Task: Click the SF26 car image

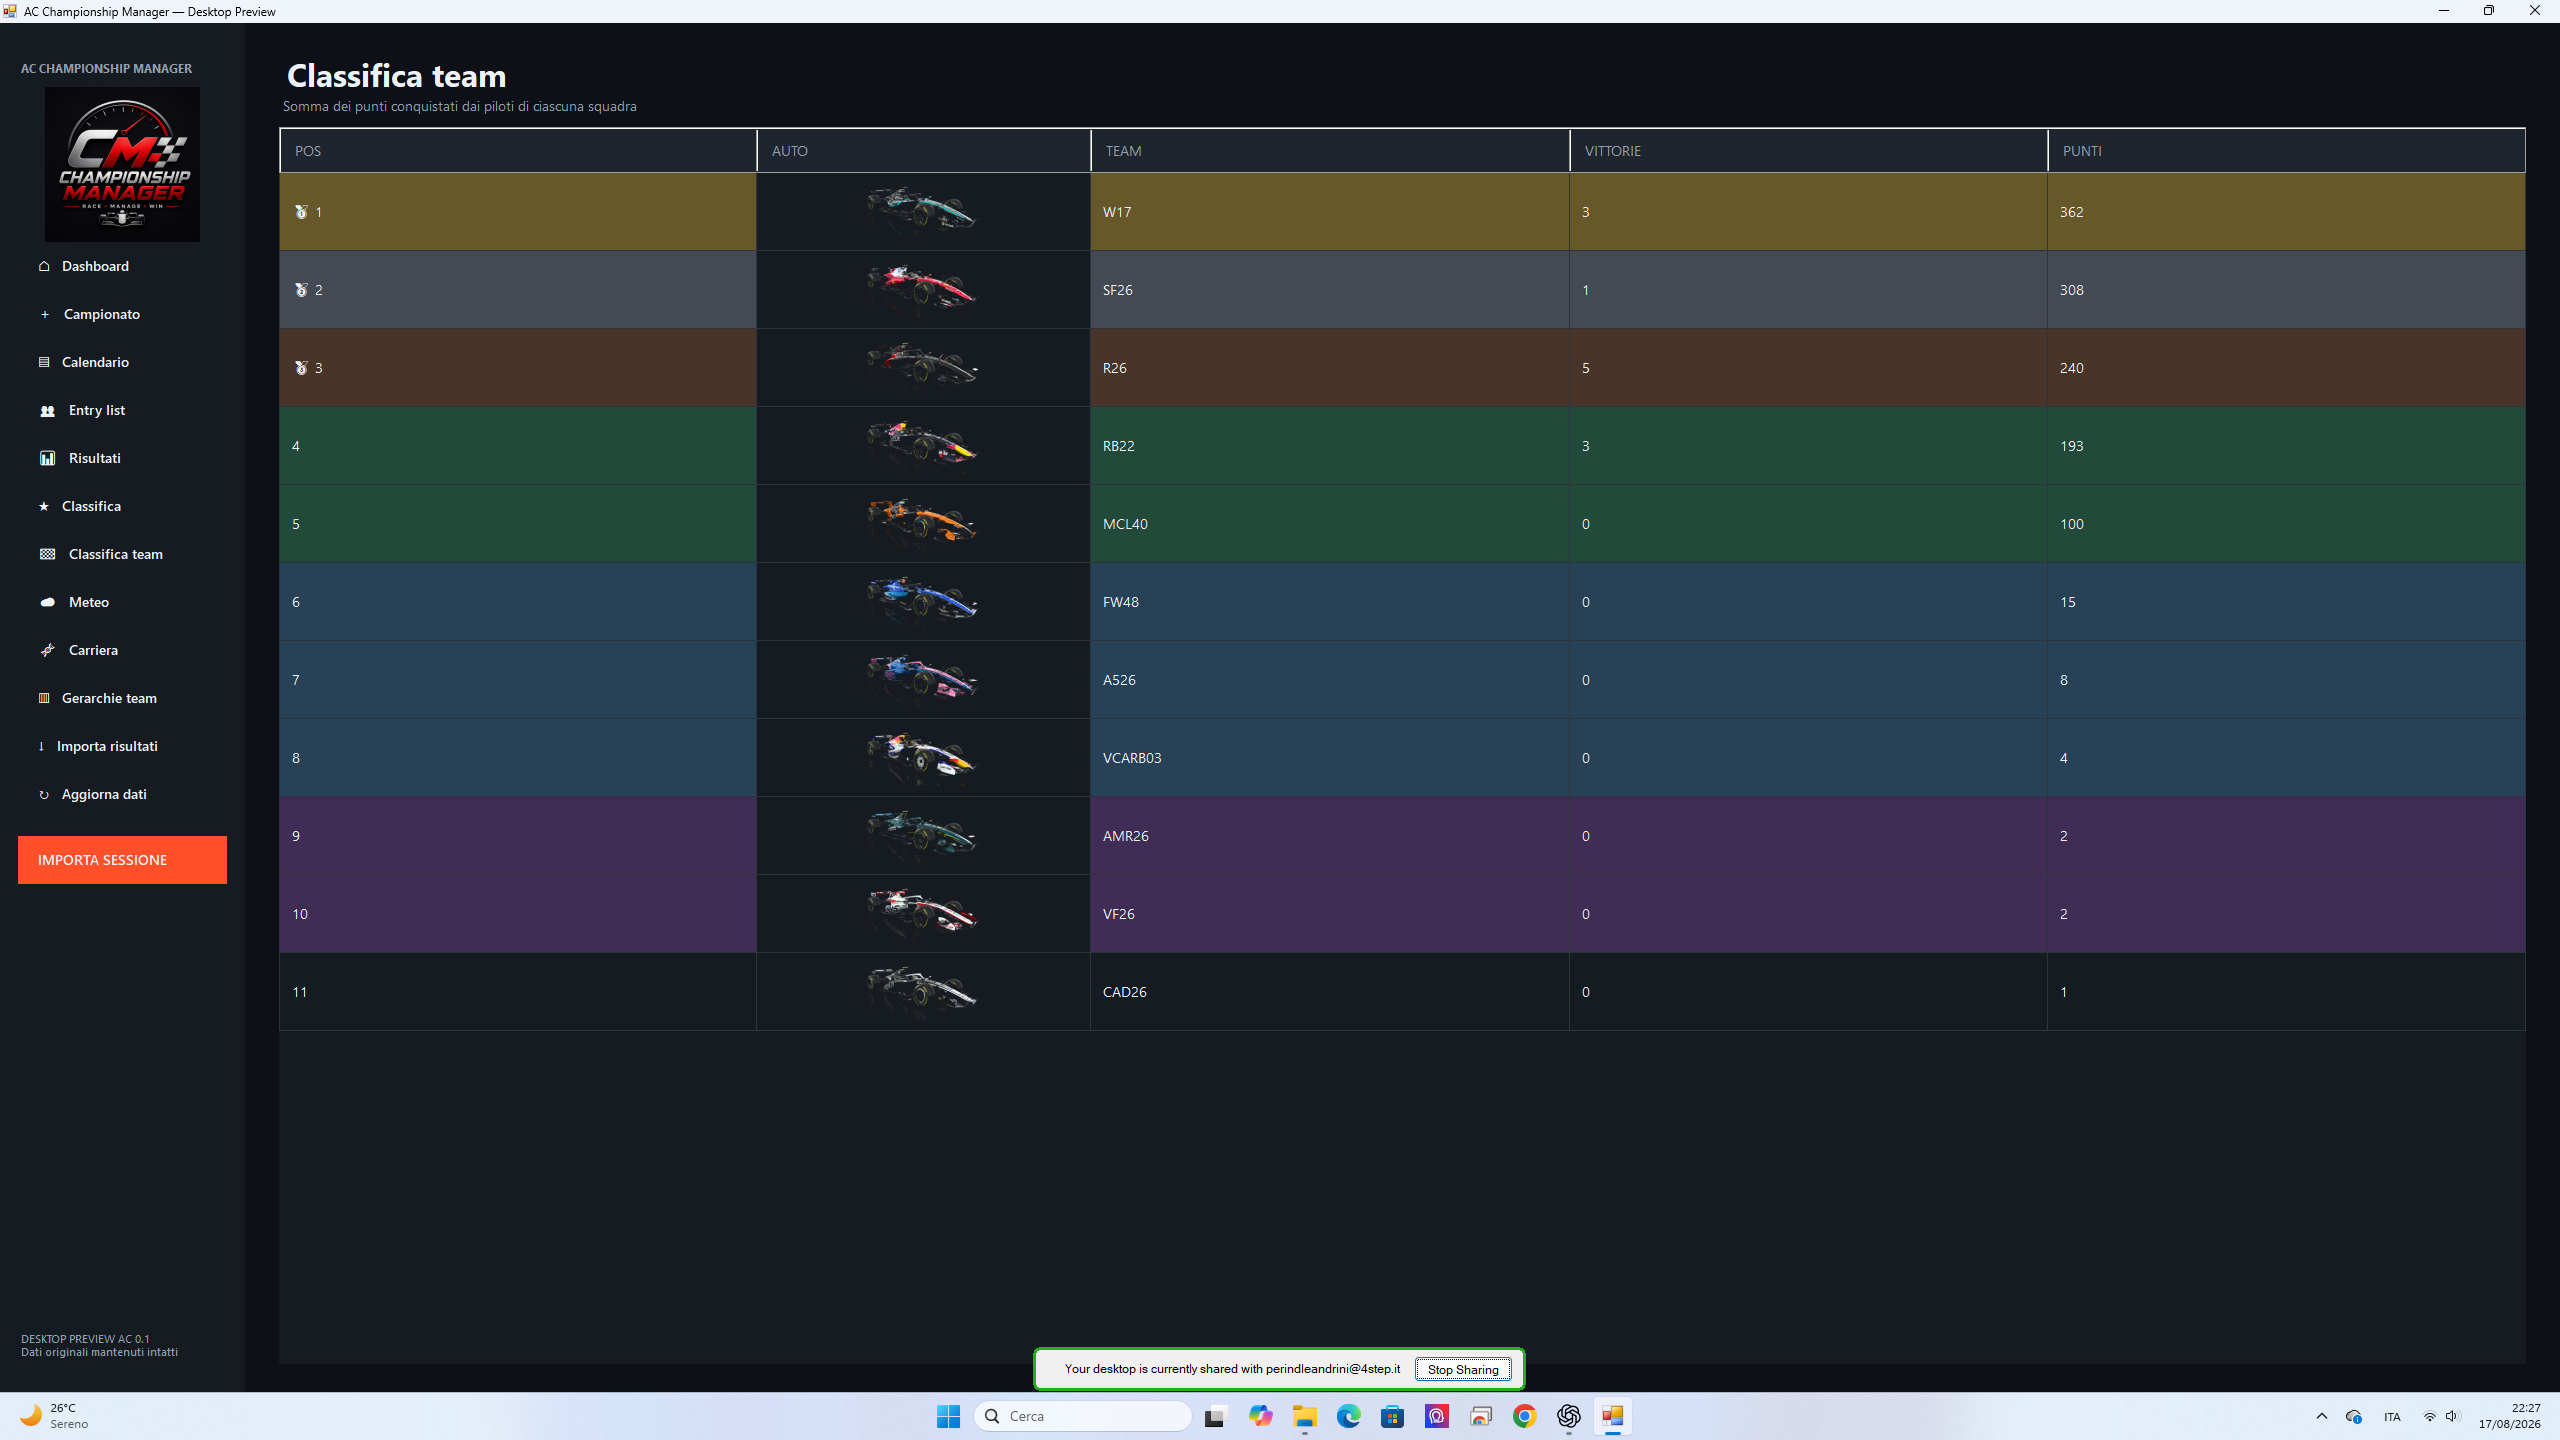Action: pyautogui.click(x=922, y=288)
